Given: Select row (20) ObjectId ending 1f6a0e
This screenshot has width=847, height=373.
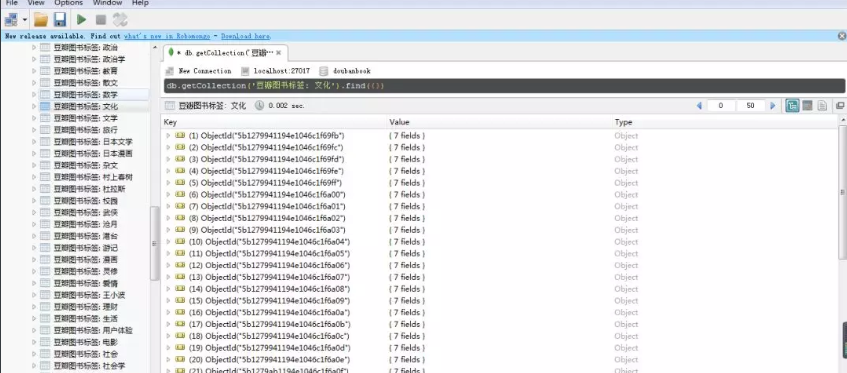Looking at the screenshot, I should (500, 360).
